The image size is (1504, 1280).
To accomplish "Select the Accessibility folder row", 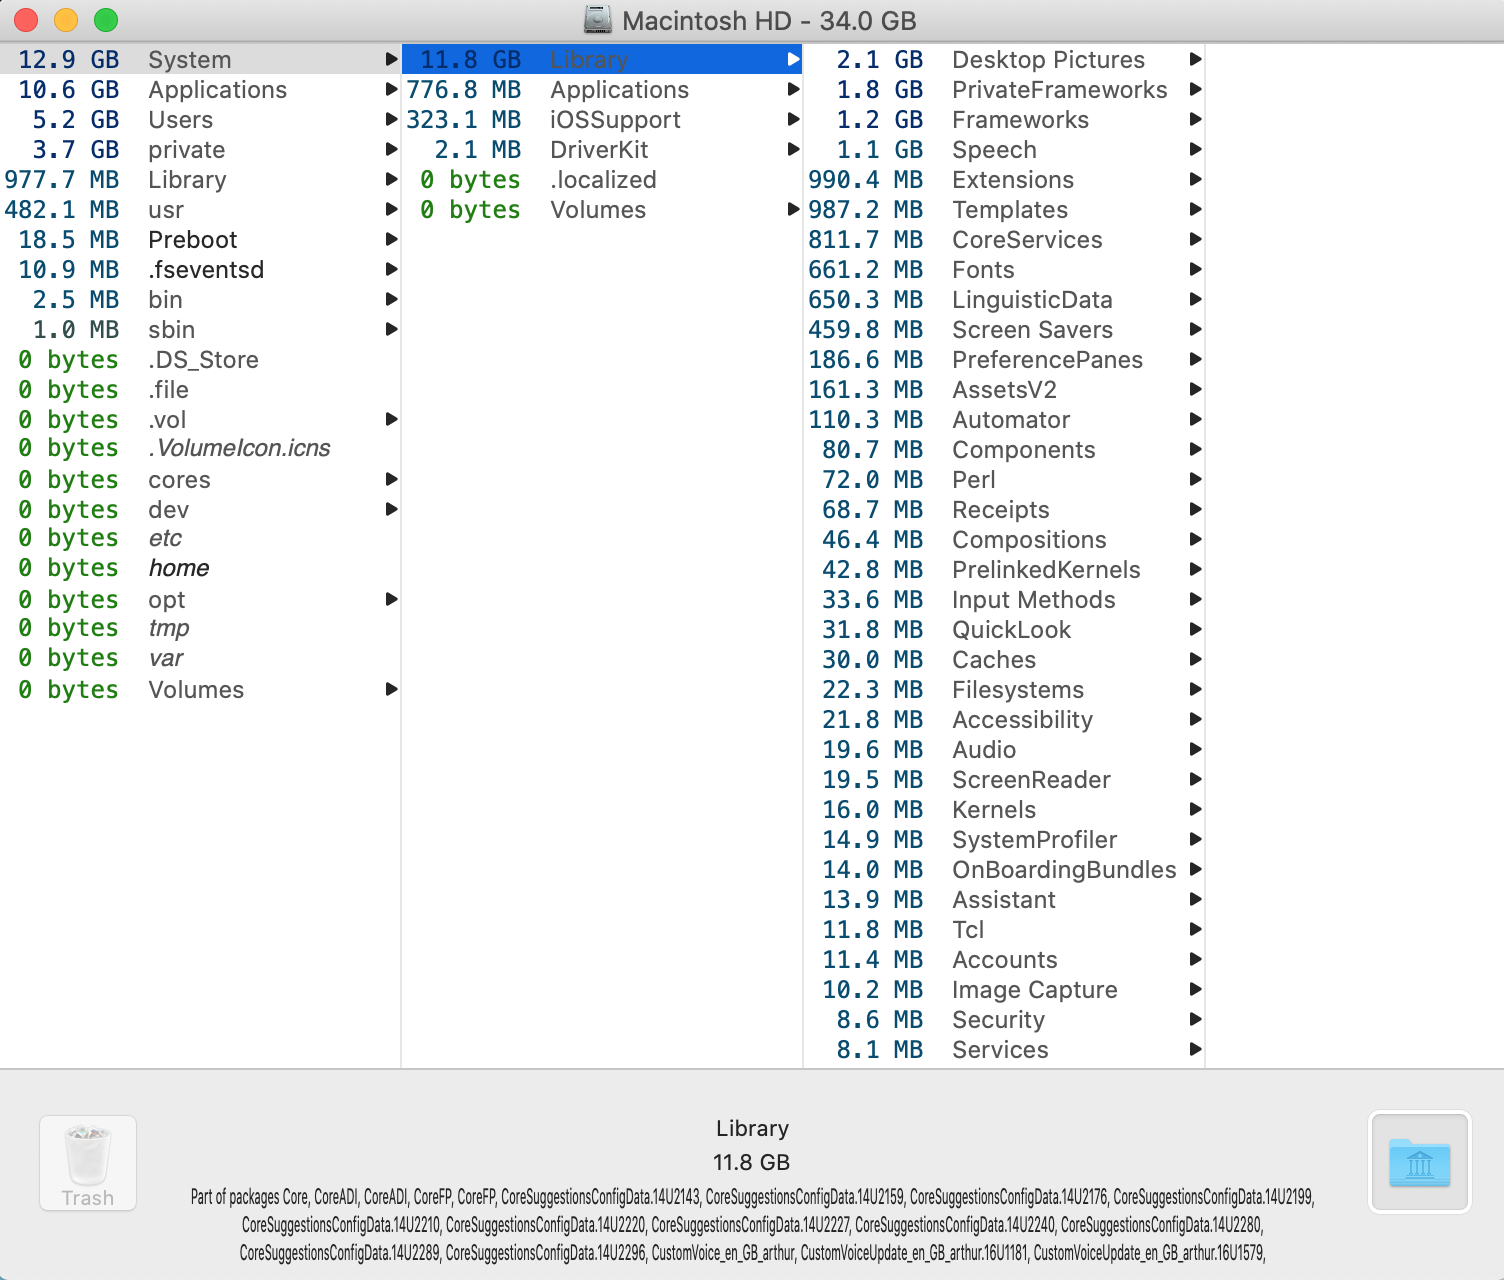I will [1004, 720].
